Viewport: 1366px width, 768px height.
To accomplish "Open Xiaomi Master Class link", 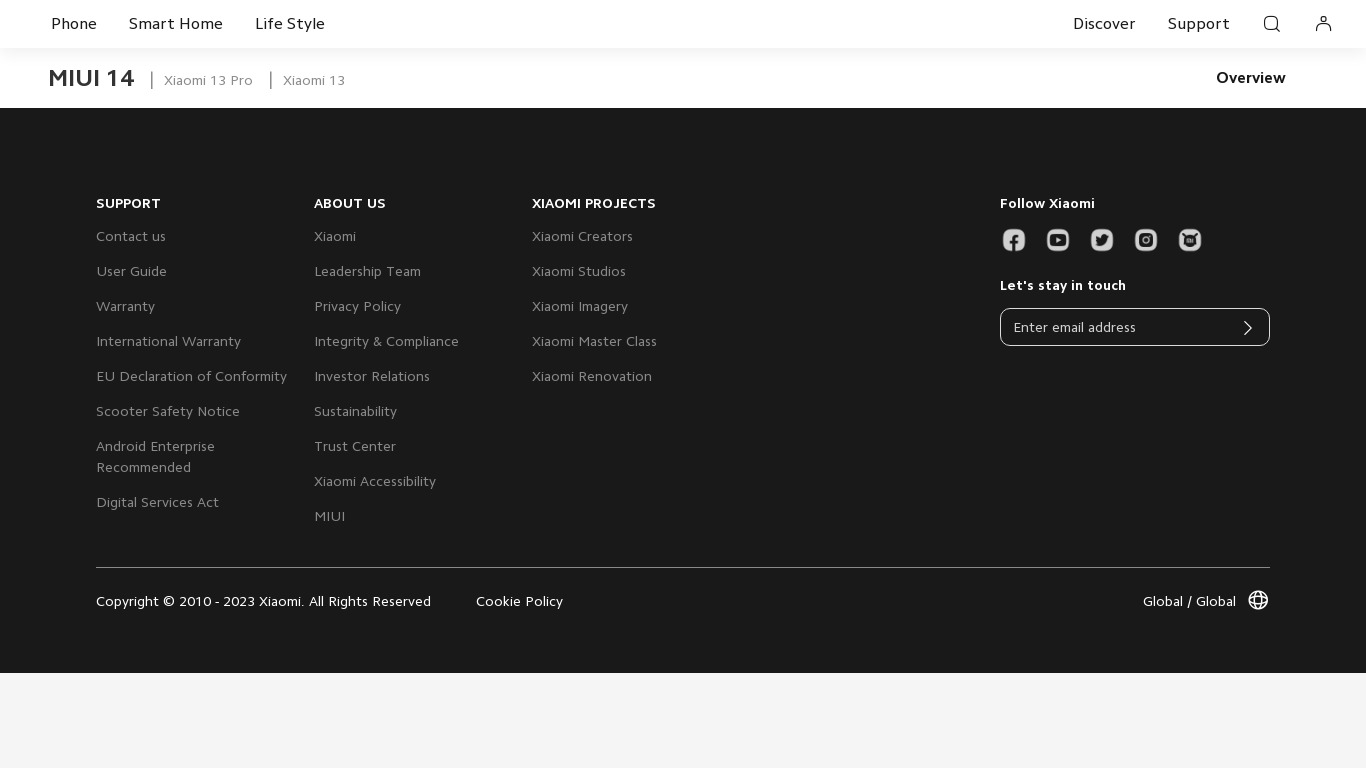I will coord(594,341).
